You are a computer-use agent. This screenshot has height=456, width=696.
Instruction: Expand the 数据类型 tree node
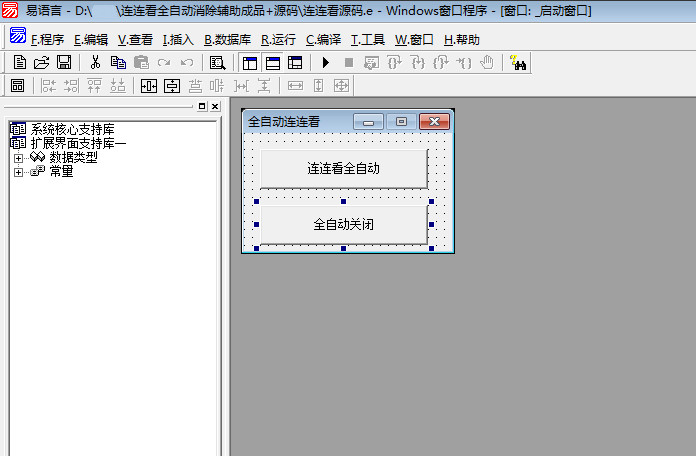pyautogui.click(x=18, y=158)
